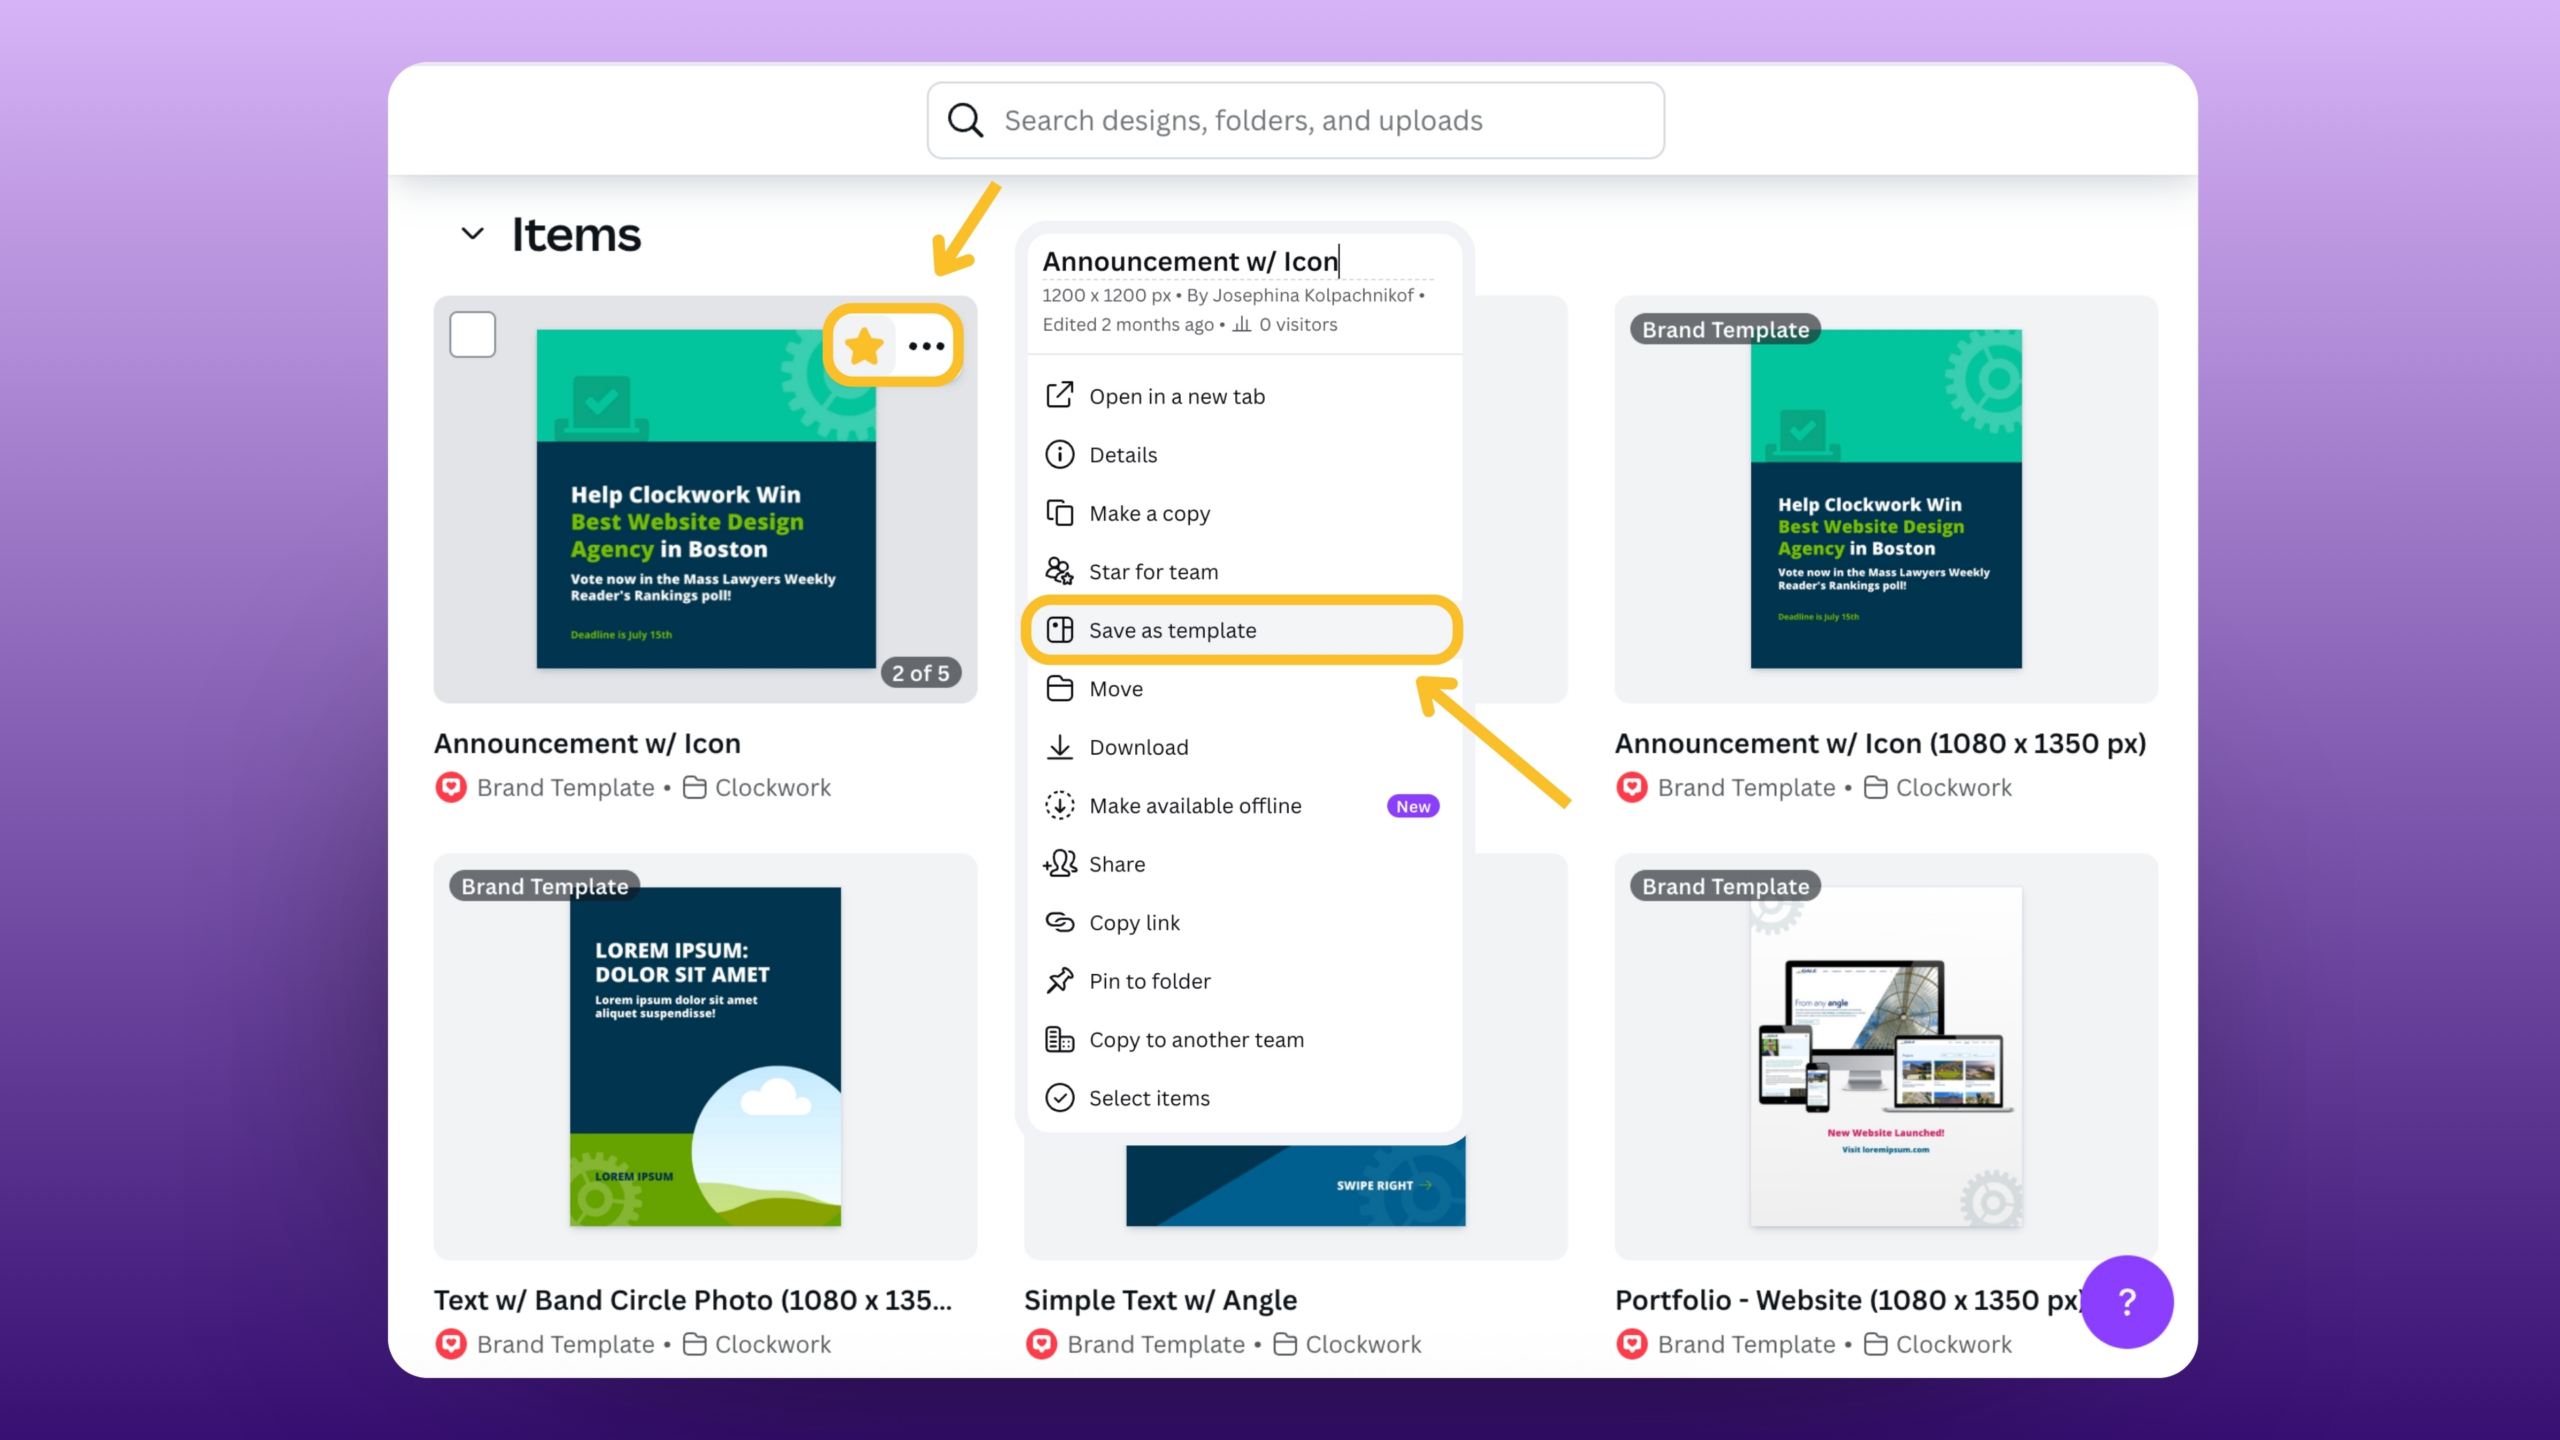
Task: Unstar the Announcement w/ Icon design
Action: [864, 346]
